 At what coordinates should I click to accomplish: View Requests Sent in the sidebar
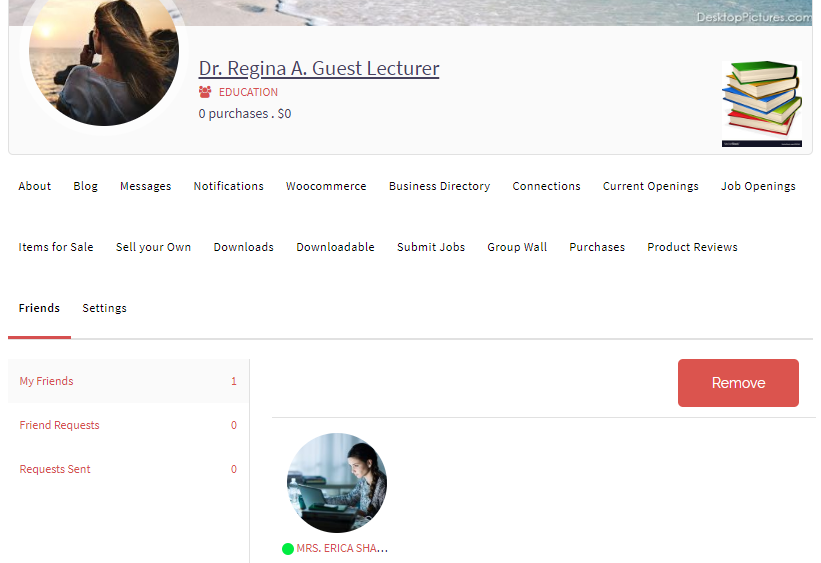click(x=128, y=469)
